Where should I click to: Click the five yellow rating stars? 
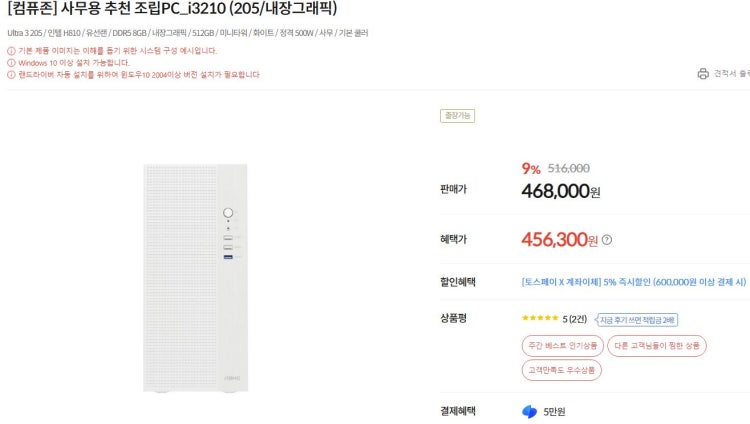click(540, 319)
